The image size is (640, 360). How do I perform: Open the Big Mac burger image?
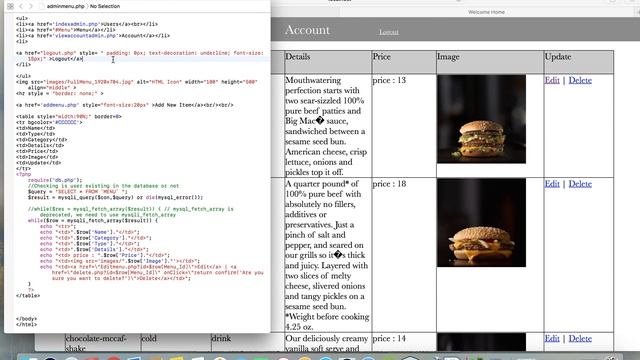click(x=481, y=119)
